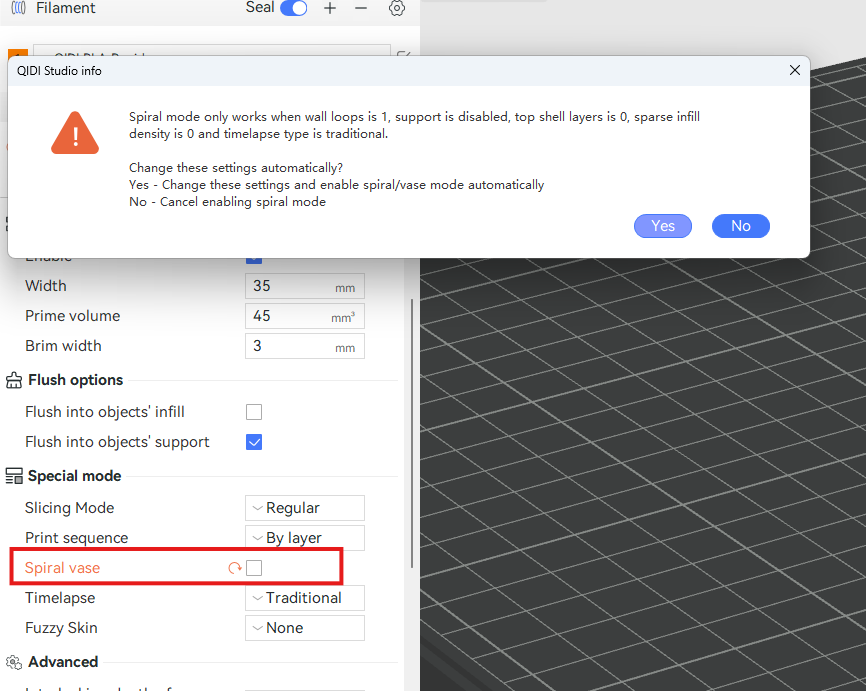Remove a filament with the minus icon
Screen dimensions: 866x691
[361, 8]
